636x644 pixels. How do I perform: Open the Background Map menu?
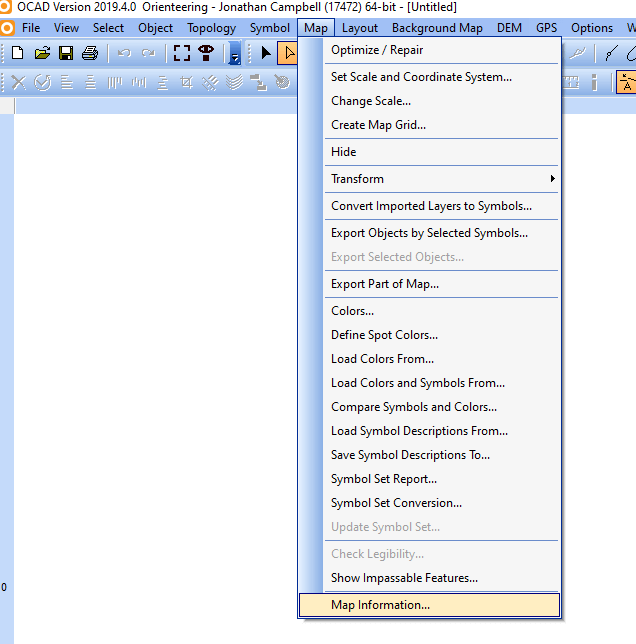[x=437, y=28]
